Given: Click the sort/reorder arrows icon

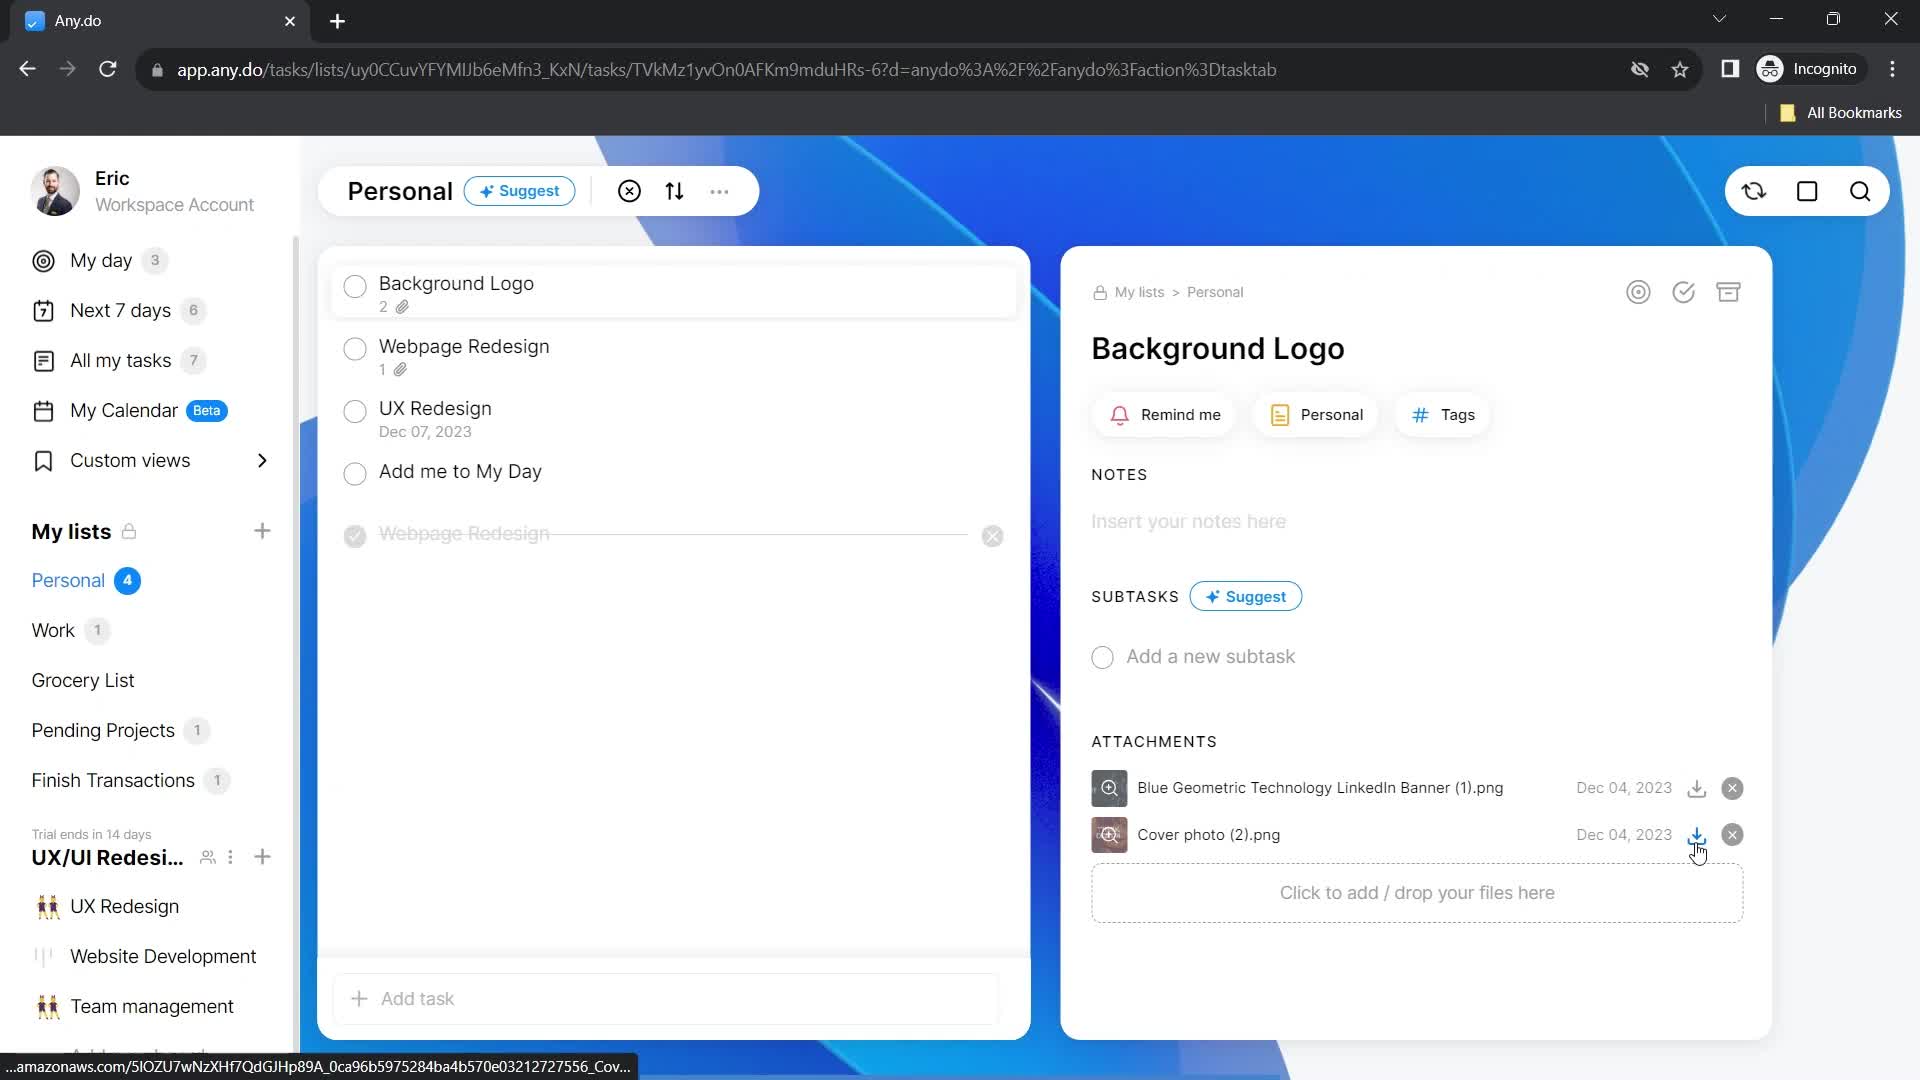Looking at the screenshot, I should 674,191.
